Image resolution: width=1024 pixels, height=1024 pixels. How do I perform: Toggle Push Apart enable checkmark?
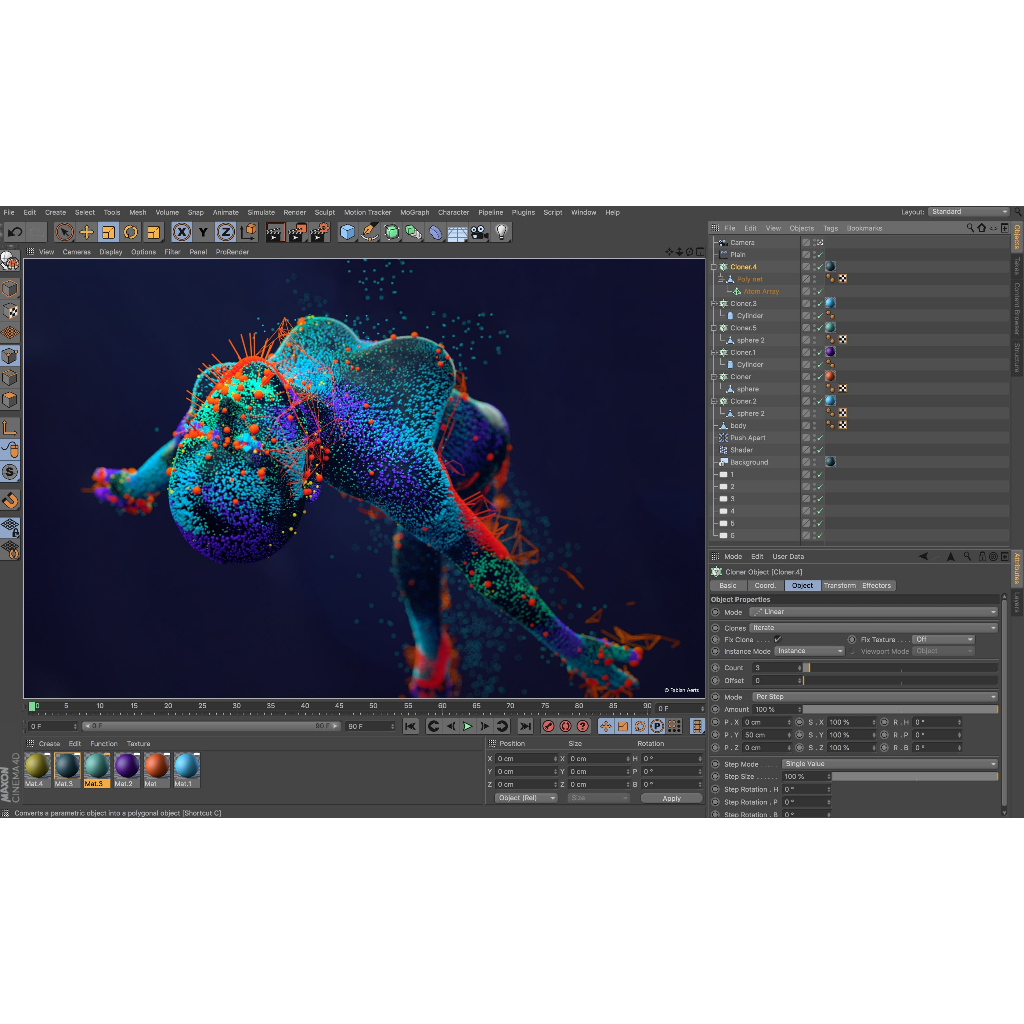[820, 438]
